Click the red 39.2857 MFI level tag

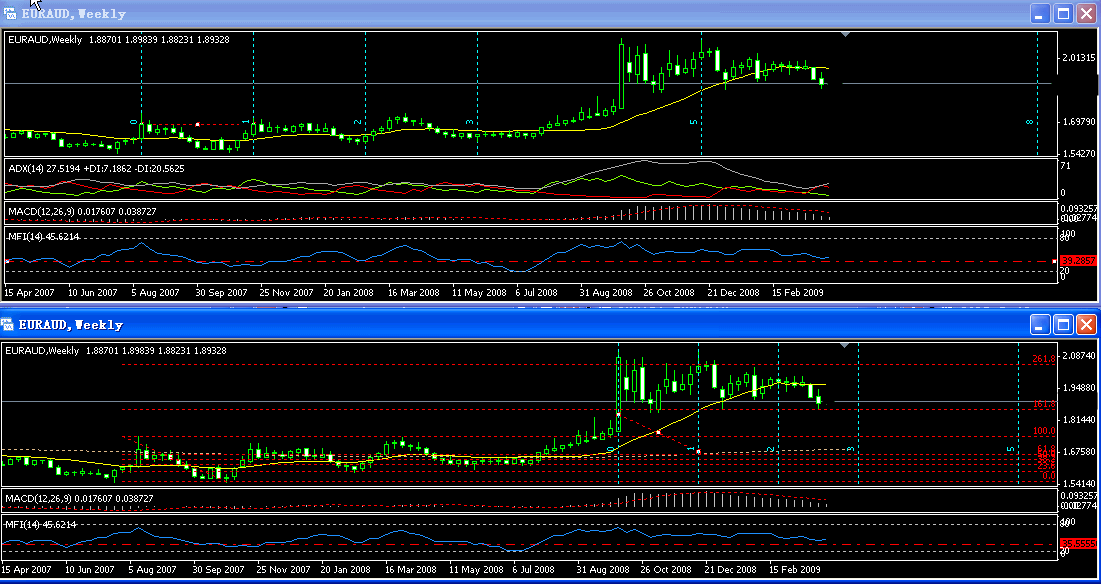pos(1078,260)
